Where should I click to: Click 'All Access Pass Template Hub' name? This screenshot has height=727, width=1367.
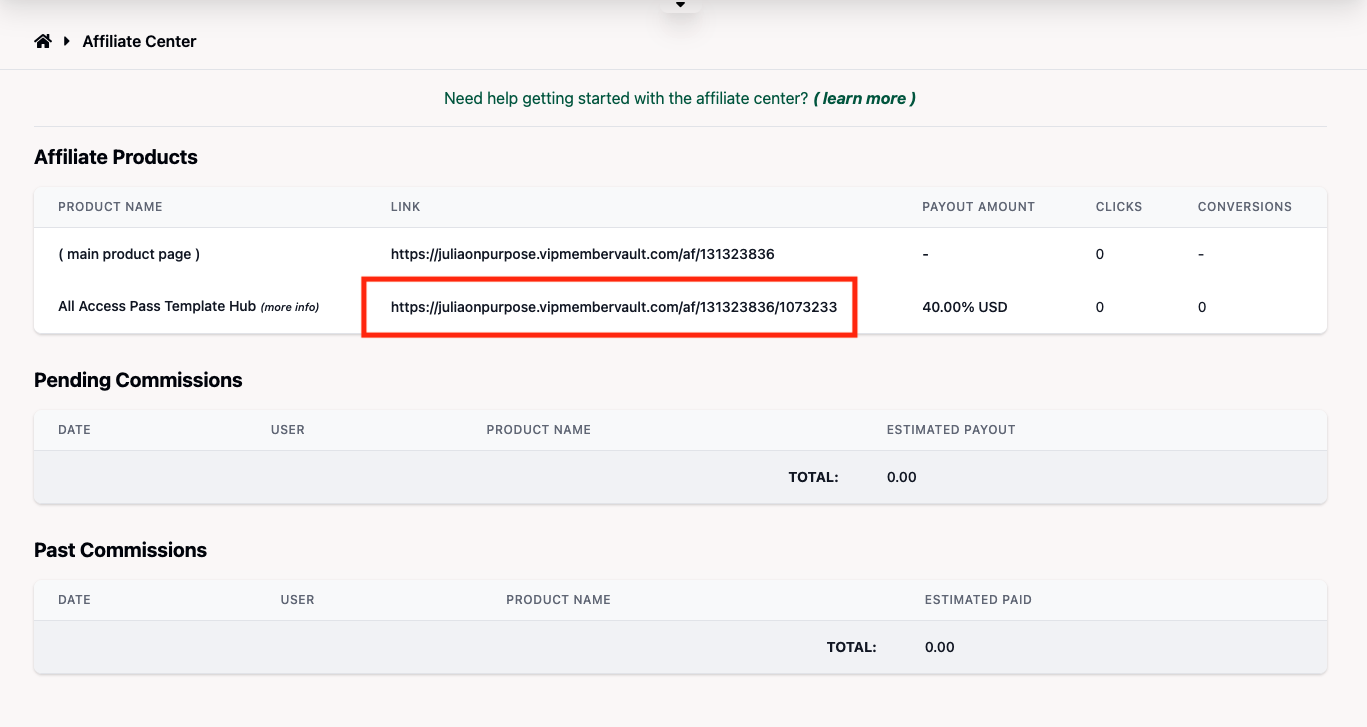(x=157, y=306)
